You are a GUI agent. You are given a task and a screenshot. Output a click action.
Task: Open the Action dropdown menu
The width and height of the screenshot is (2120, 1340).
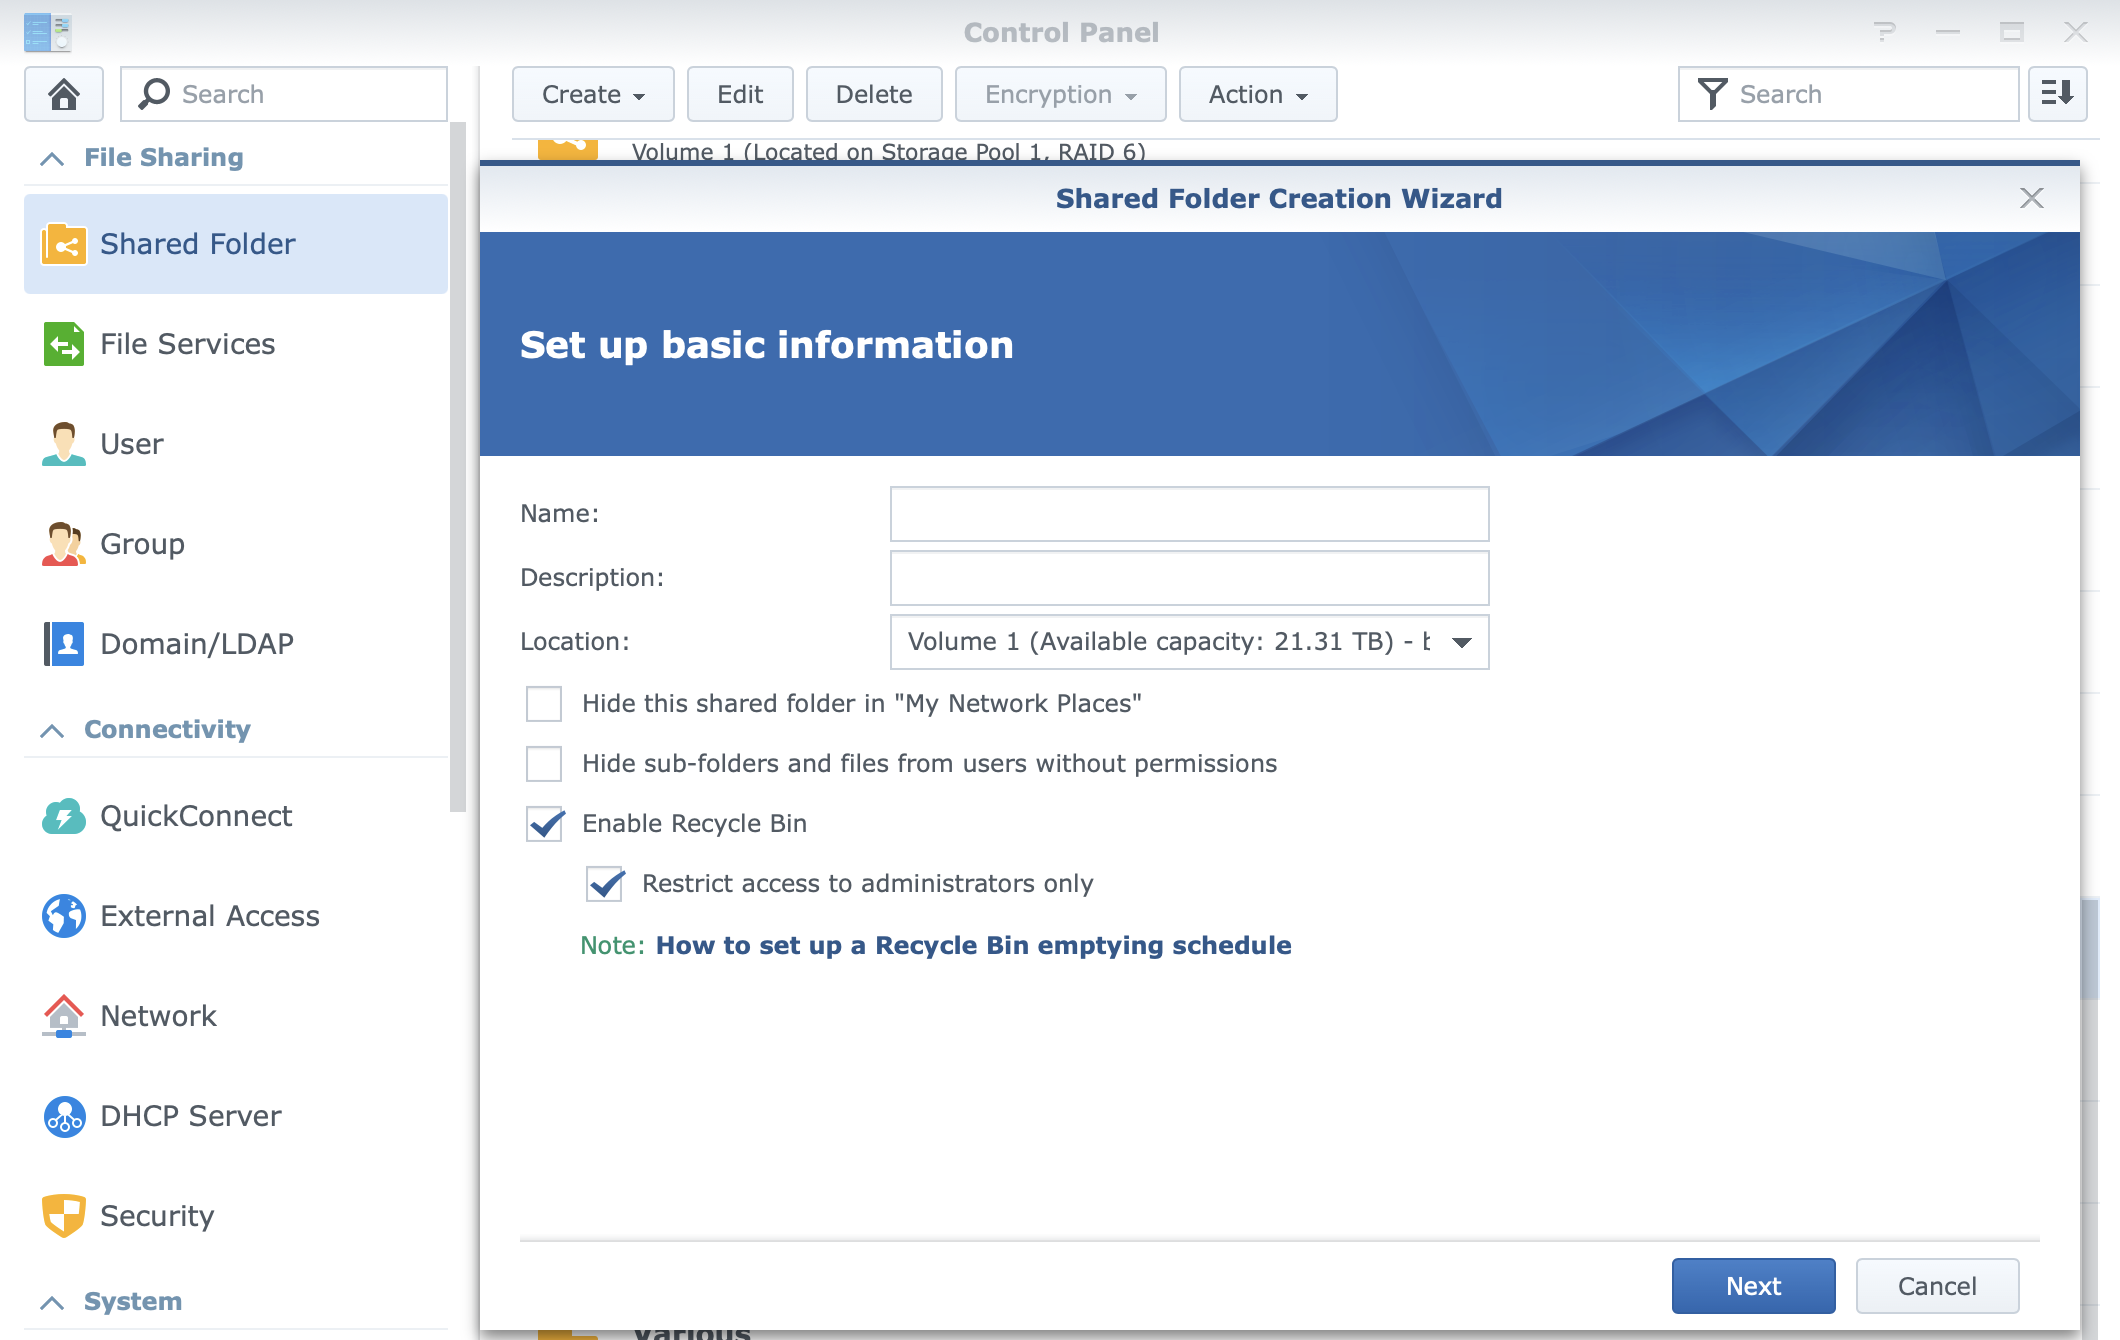(1258, 94)
